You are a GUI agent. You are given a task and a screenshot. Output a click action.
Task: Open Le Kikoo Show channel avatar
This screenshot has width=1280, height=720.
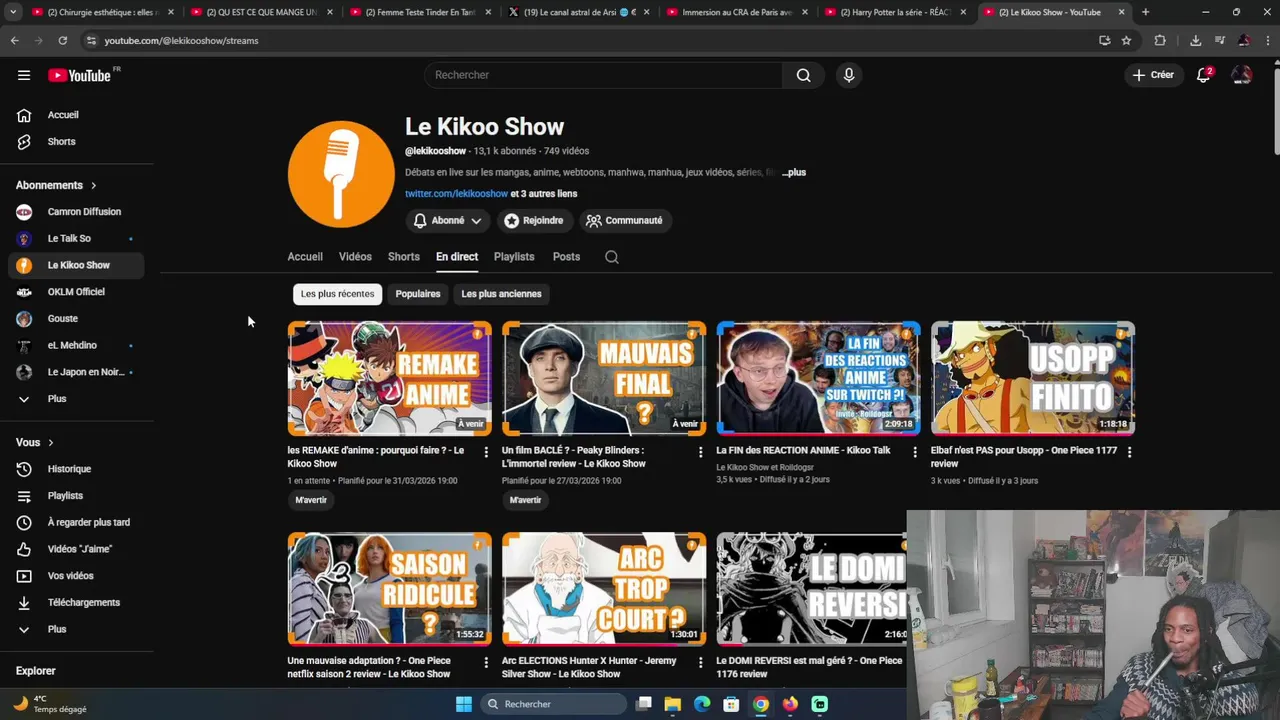point(341,174)
